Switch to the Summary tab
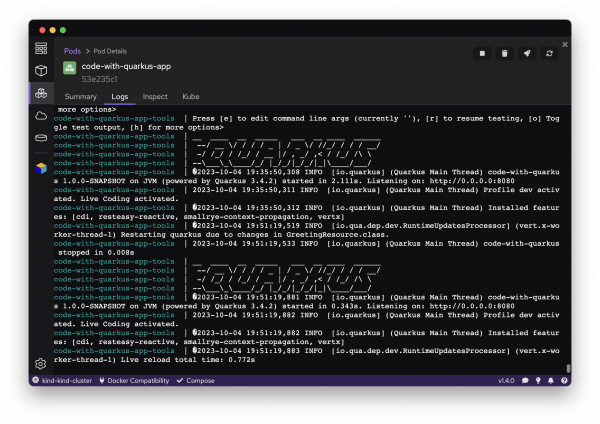The image size is (600, 424). (81, 97)
